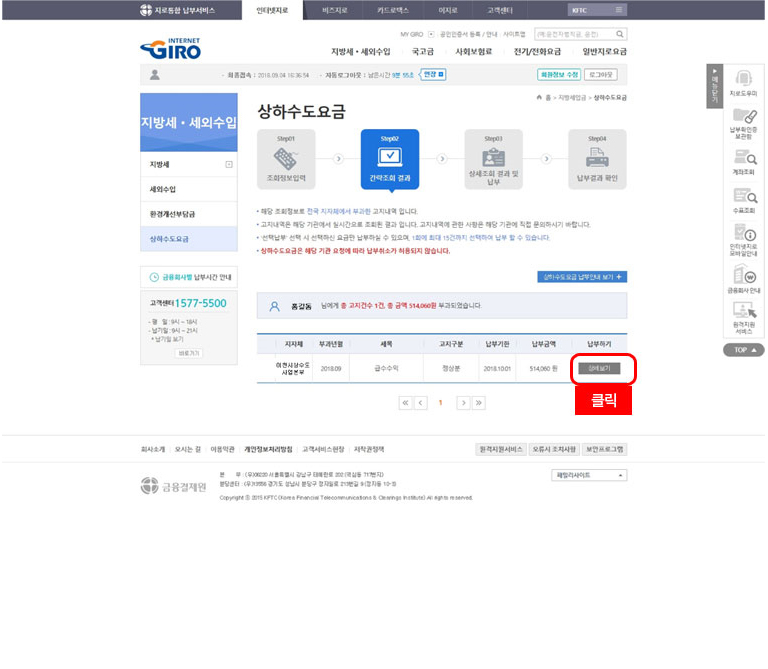Click the home icon in breadcrumb
This screenshot has width=768, height=669.
539,97
